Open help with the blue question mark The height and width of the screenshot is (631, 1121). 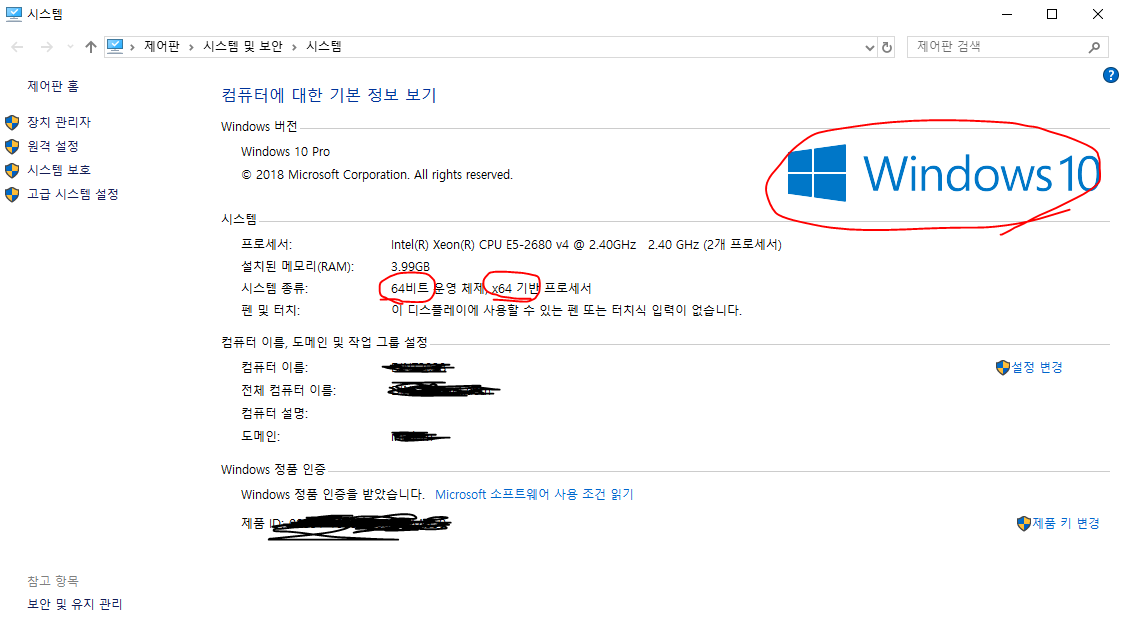coord(1110,75)
